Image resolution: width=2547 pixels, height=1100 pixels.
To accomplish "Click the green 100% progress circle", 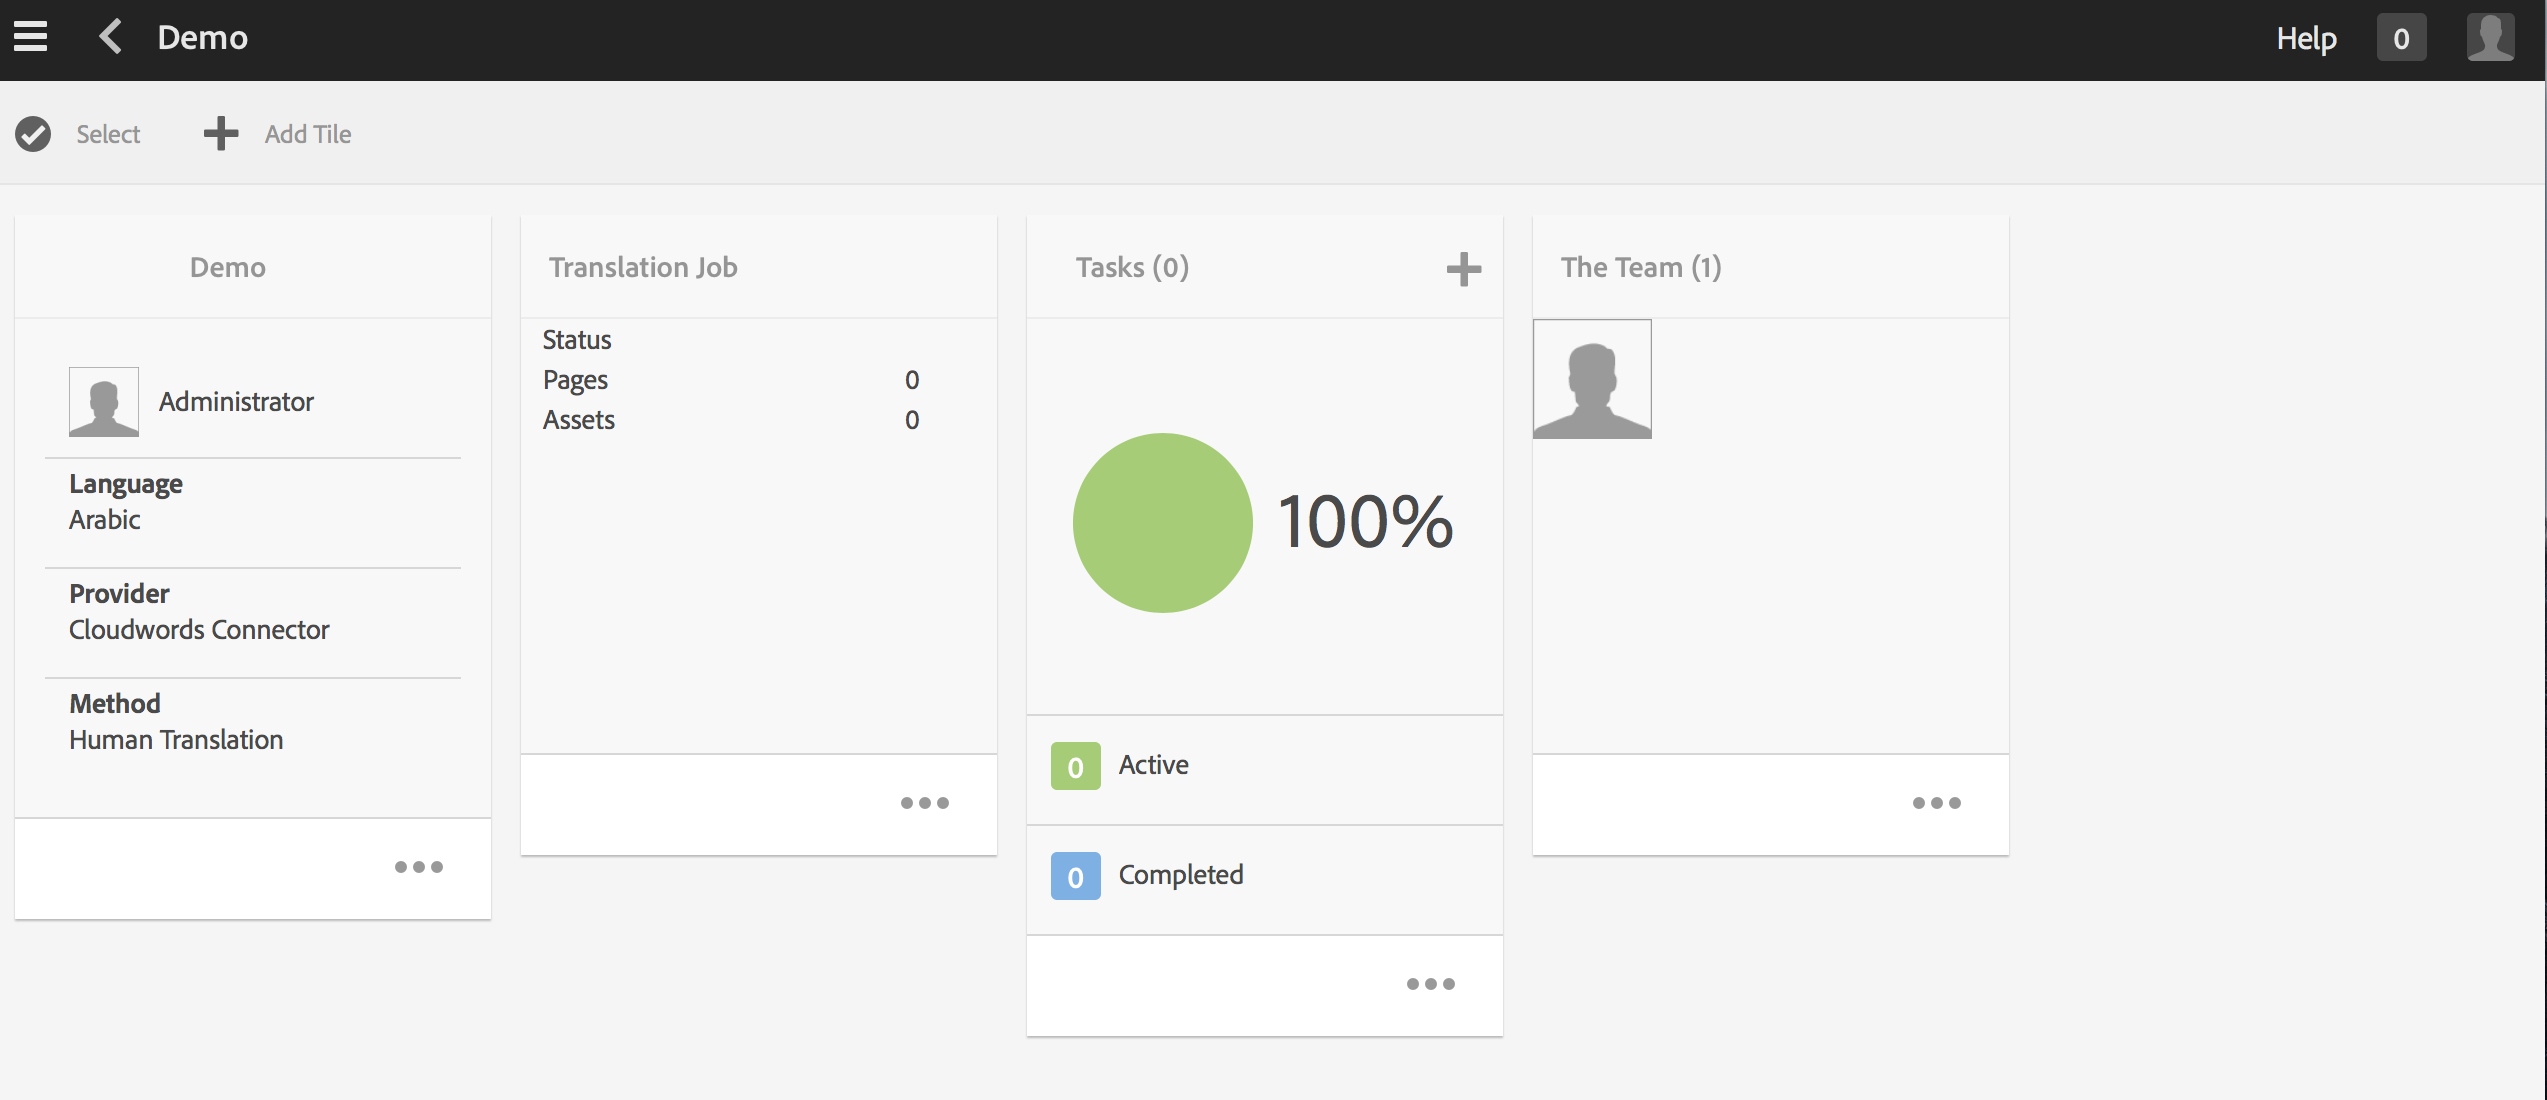I will (1162, 523).
